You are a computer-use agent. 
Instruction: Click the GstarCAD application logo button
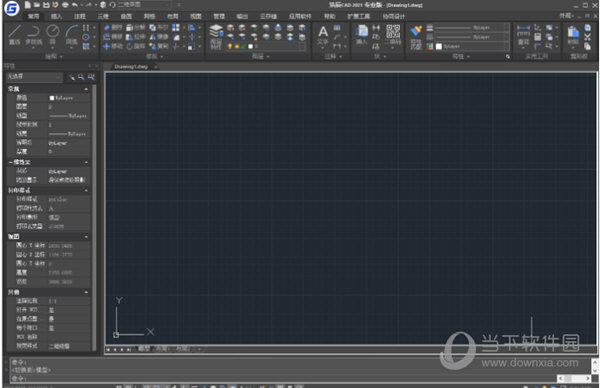tap(12, 8)
